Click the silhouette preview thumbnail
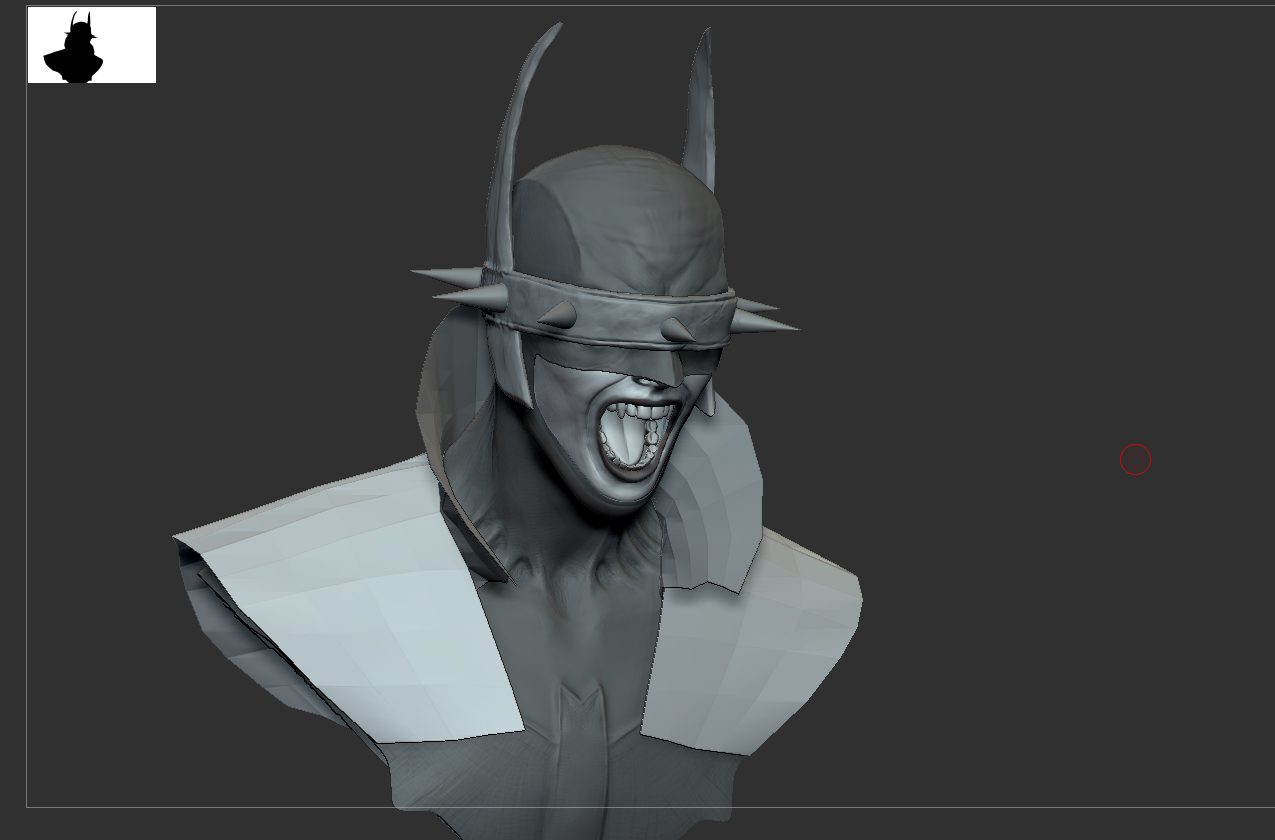 (92, 45)
